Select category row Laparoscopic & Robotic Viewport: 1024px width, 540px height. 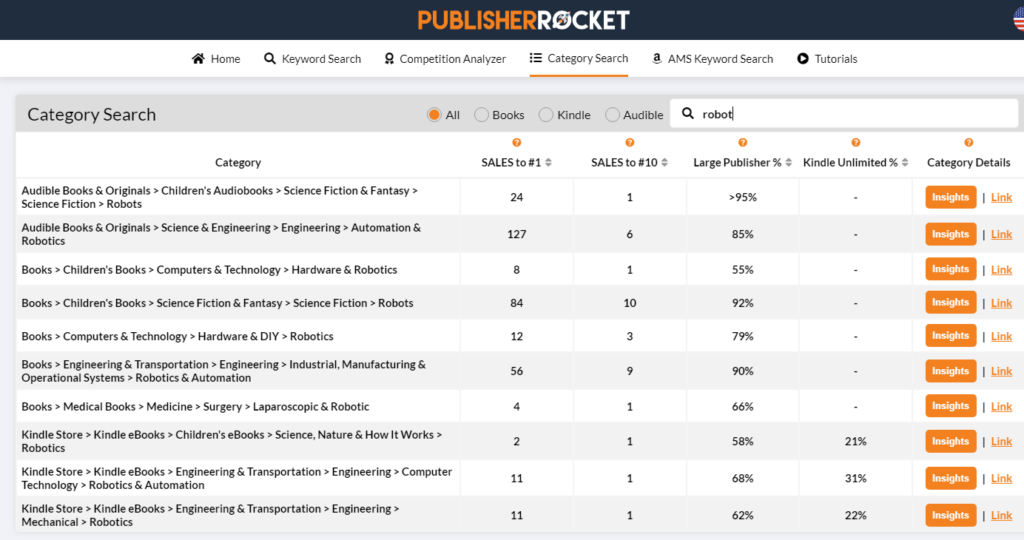195,407
